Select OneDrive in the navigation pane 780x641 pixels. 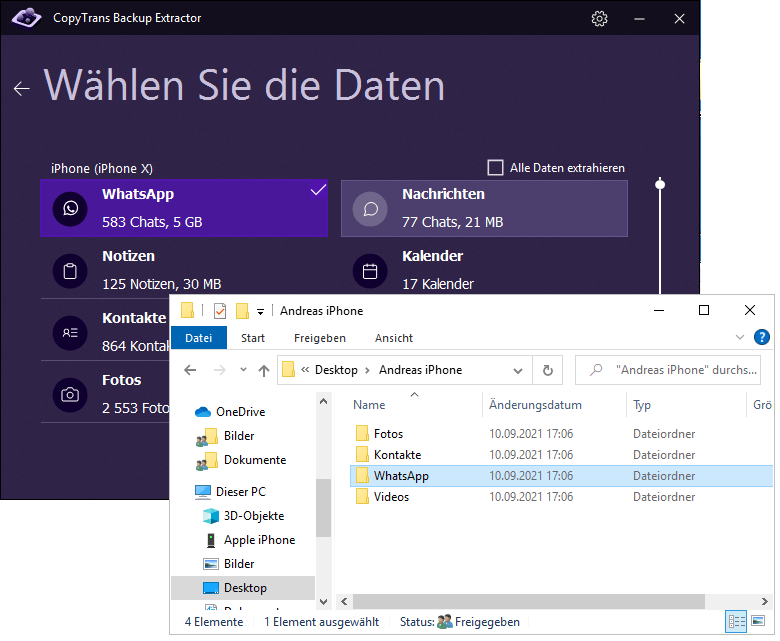coord(230,412)
